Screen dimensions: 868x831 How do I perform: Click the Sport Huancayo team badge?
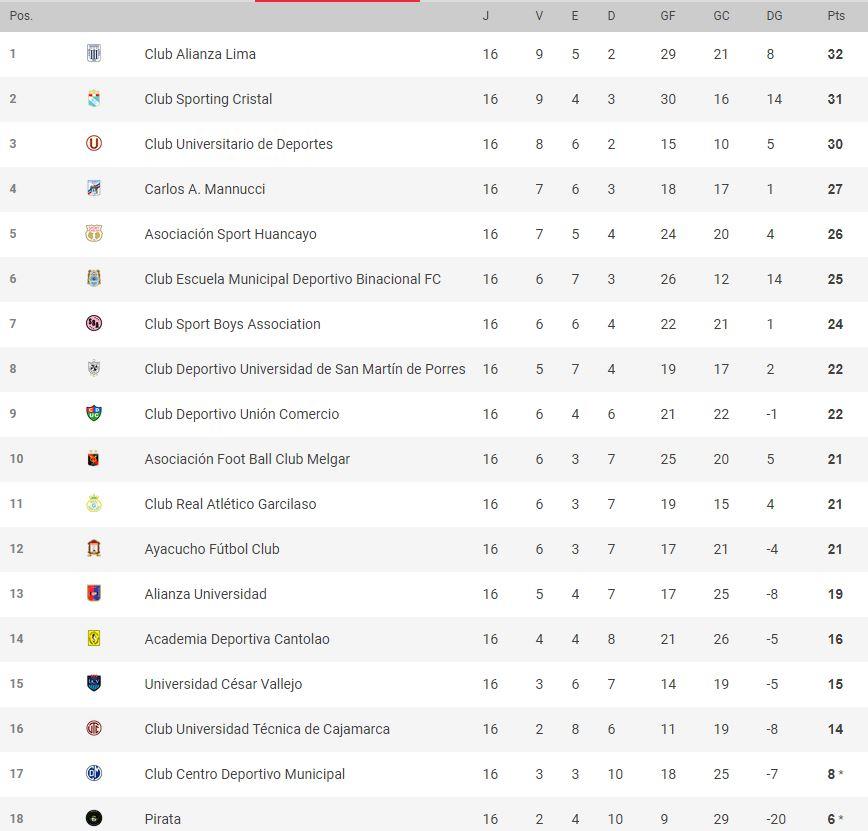tap(94, 234)
